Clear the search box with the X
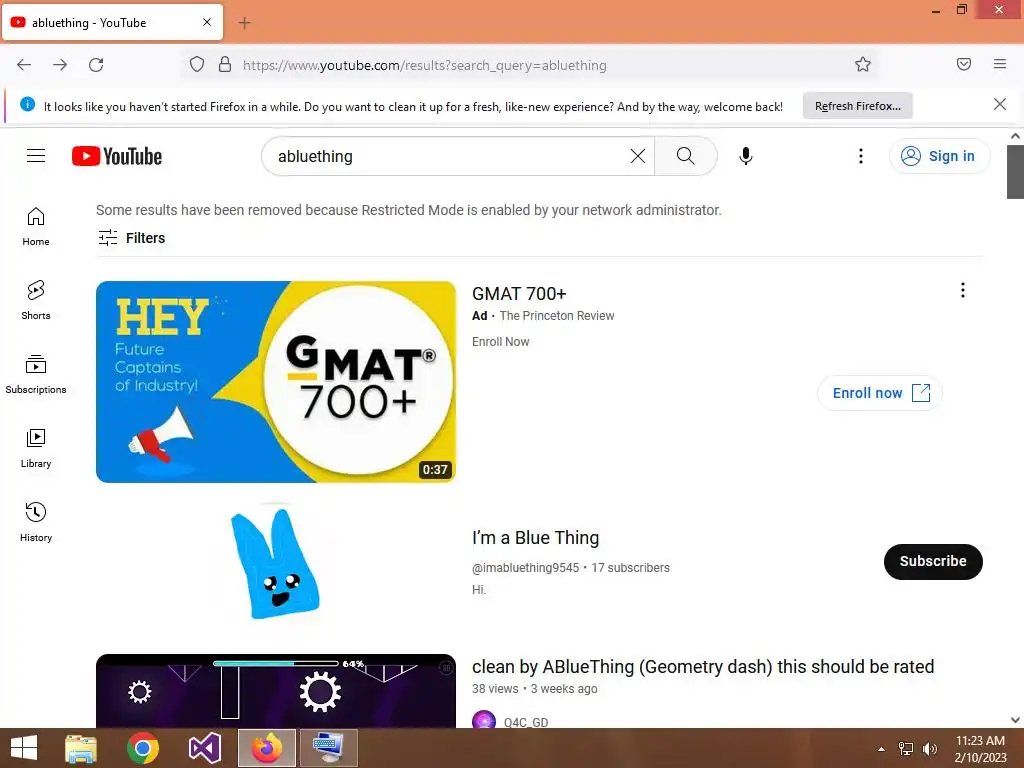The height and width of the screenshot is (768, 1024). tap(637, 155)
